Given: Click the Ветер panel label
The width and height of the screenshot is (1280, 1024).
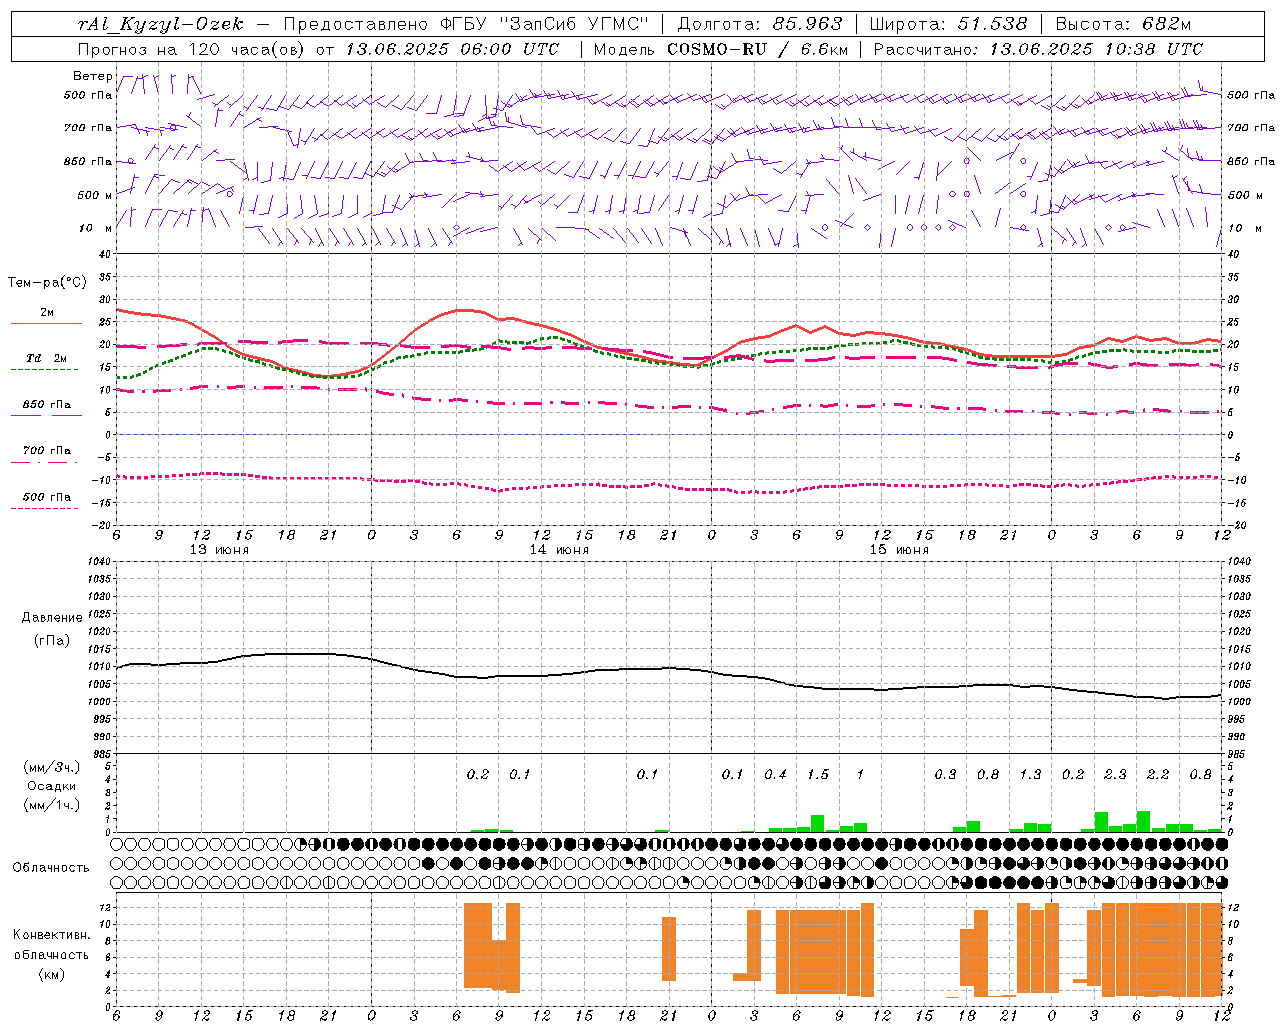Looking at the screenshot, I should pos(92,76).
